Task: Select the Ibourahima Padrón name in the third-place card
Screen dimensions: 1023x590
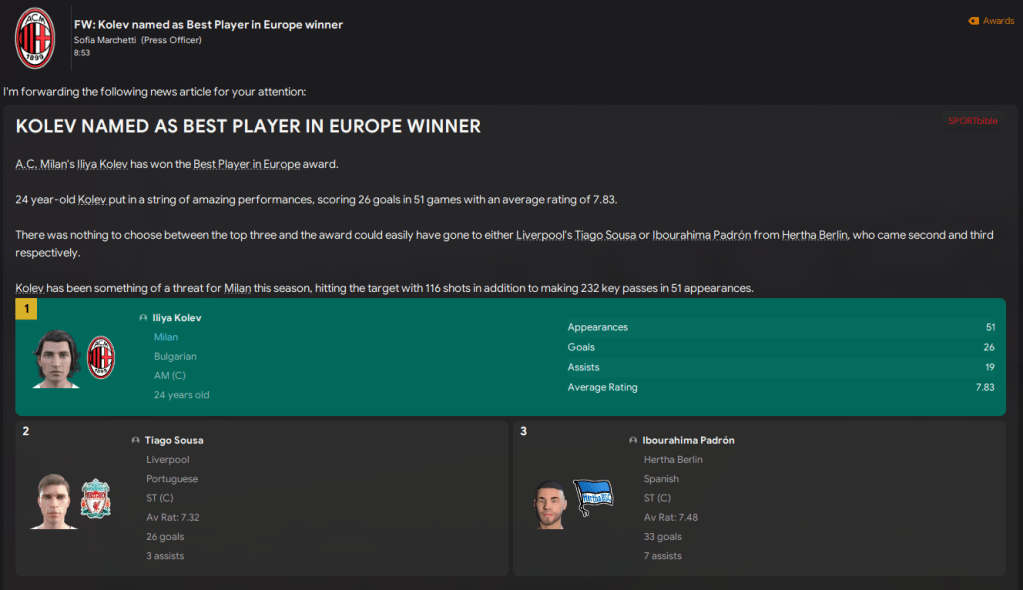Action: pos(688,440)
